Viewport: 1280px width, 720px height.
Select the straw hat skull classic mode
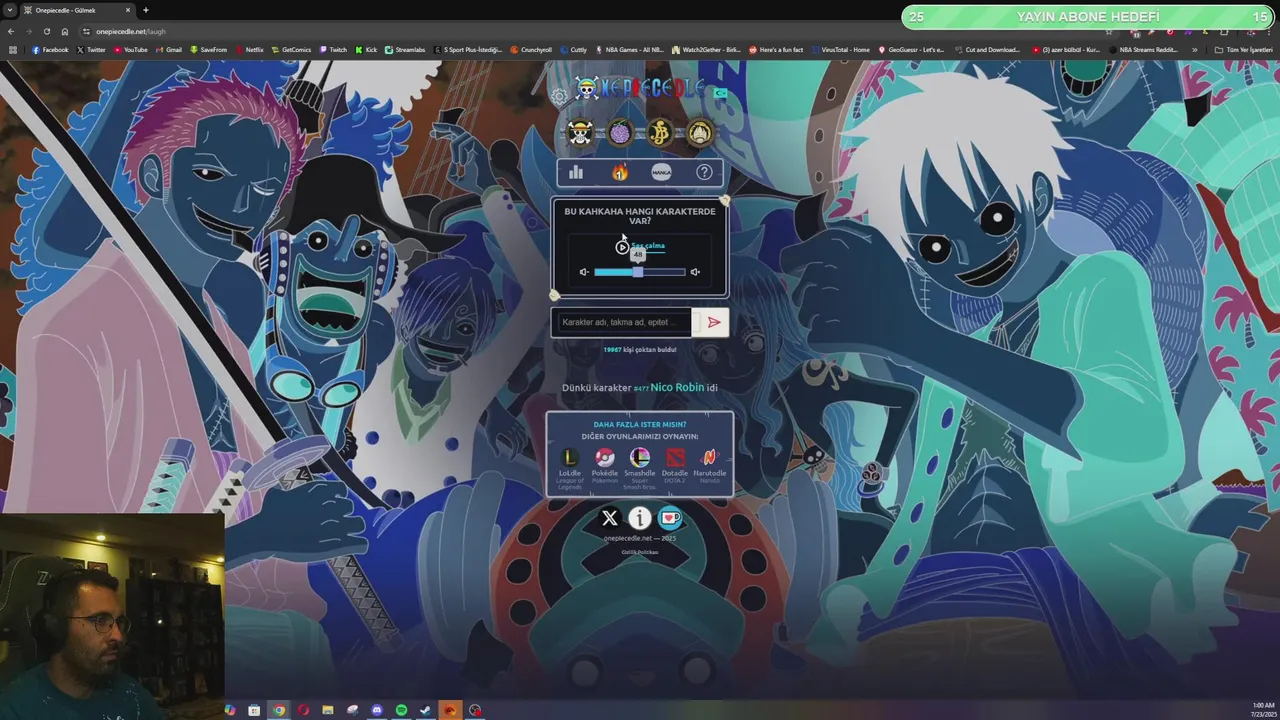(x=580, y=132)
